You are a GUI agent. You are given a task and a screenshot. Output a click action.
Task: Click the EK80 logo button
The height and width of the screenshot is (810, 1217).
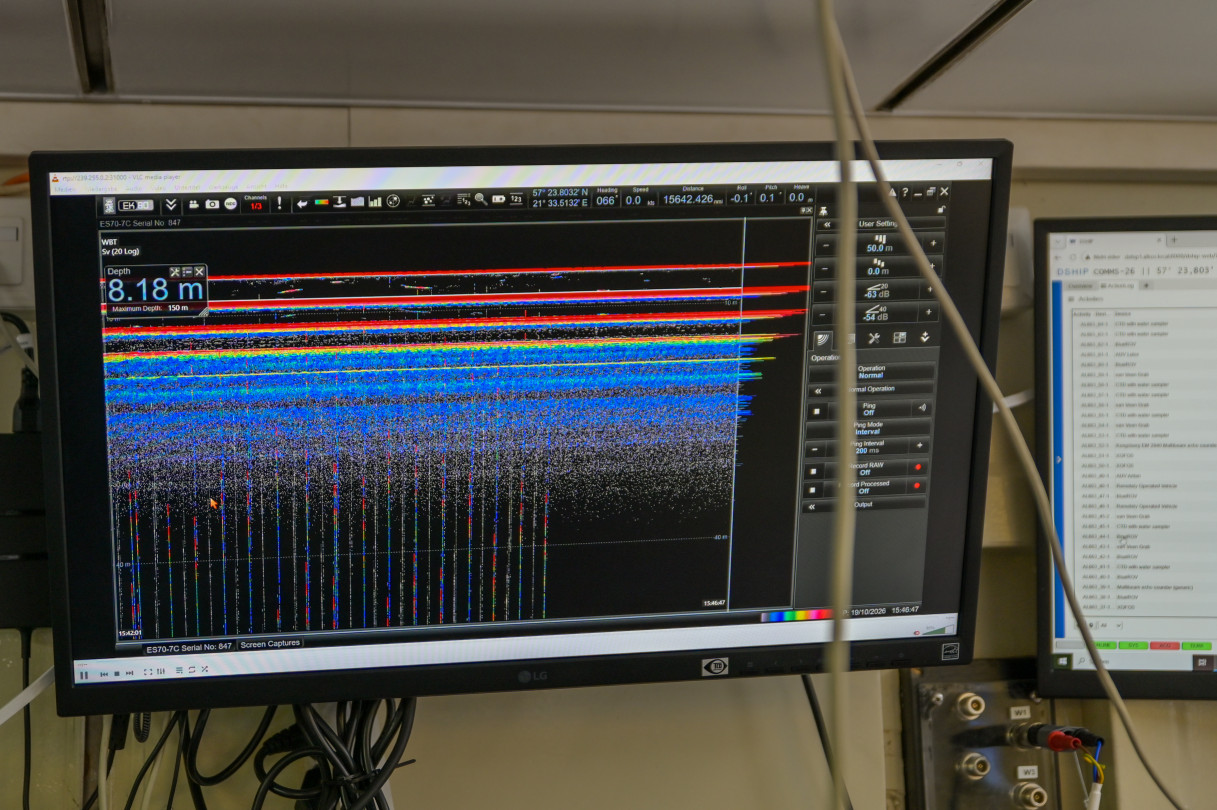coord(135,205)
